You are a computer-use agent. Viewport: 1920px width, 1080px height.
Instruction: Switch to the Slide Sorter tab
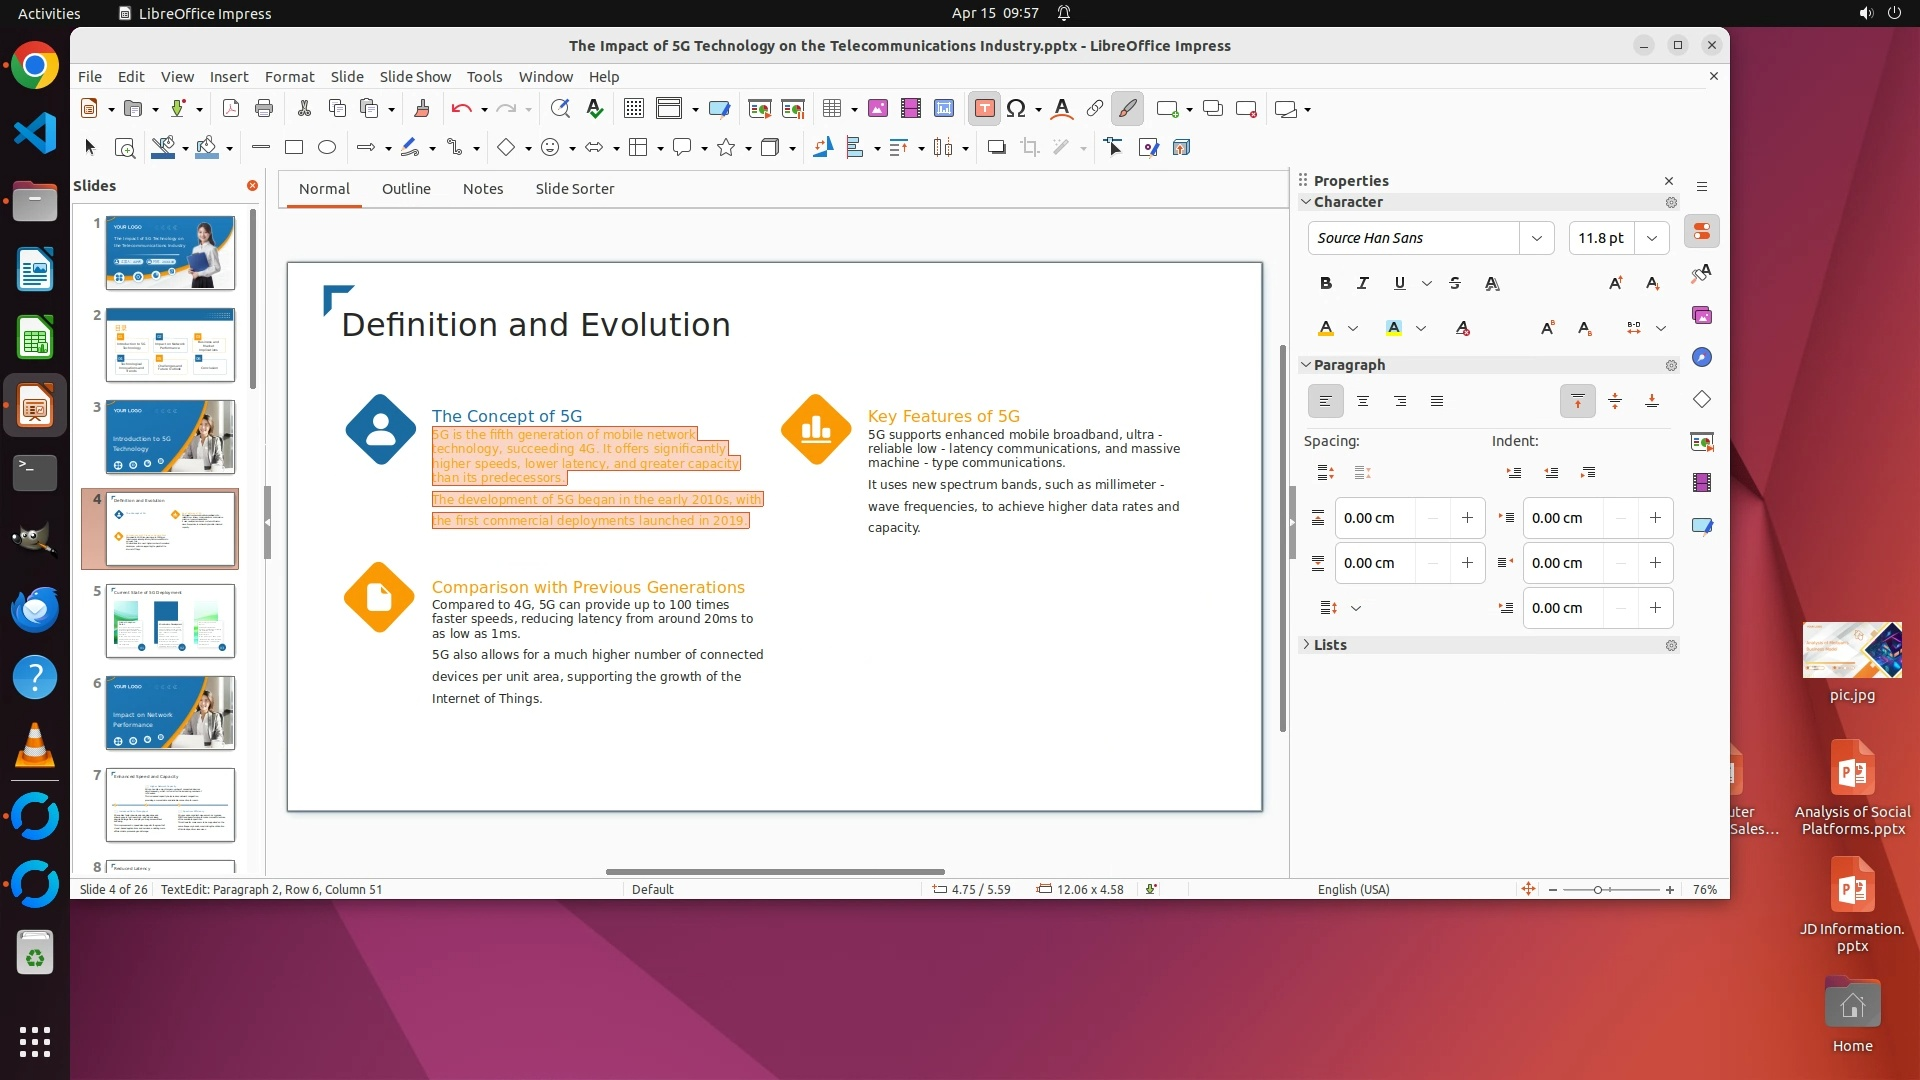(x=574, y=189)
